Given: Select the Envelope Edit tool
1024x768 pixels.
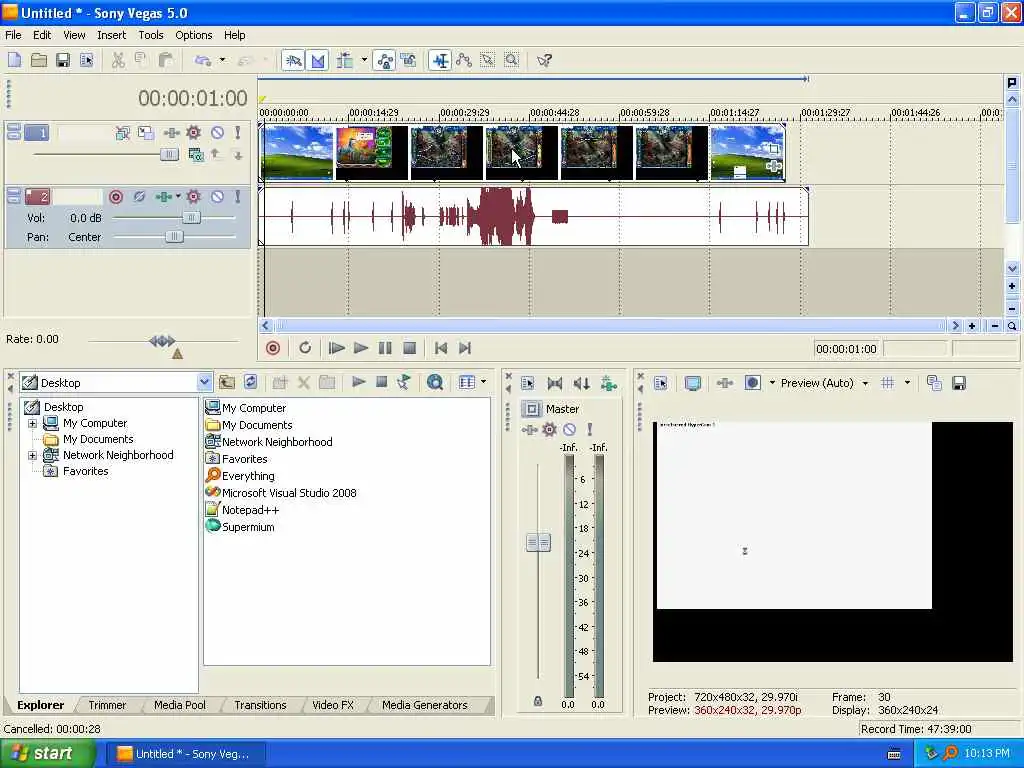Looking at the screenshot, I should click(x=464, y=61).
